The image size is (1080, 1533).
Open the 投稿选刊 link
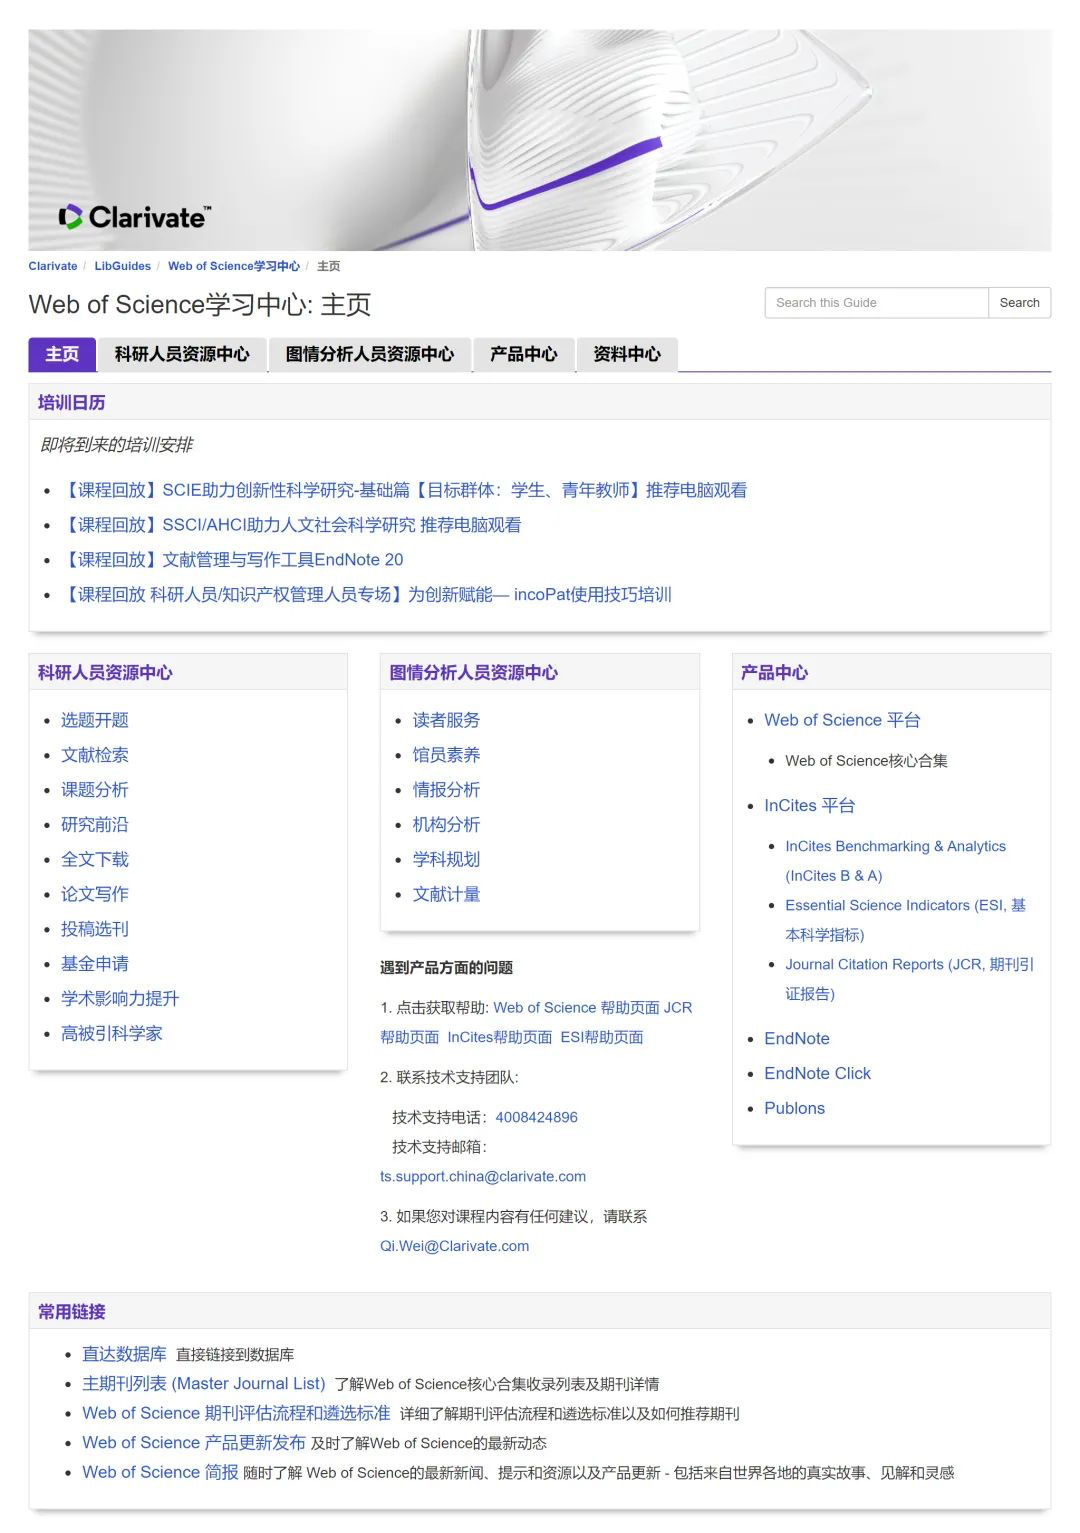click(x=95, y=929)
